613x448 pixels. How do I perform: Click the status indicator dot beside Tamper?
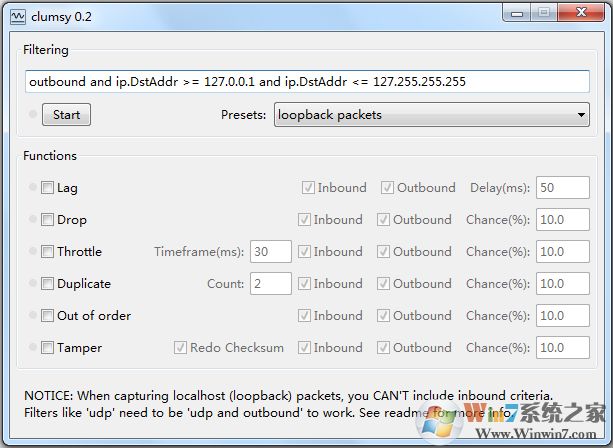pyautogui.click(x=33, y=347)
